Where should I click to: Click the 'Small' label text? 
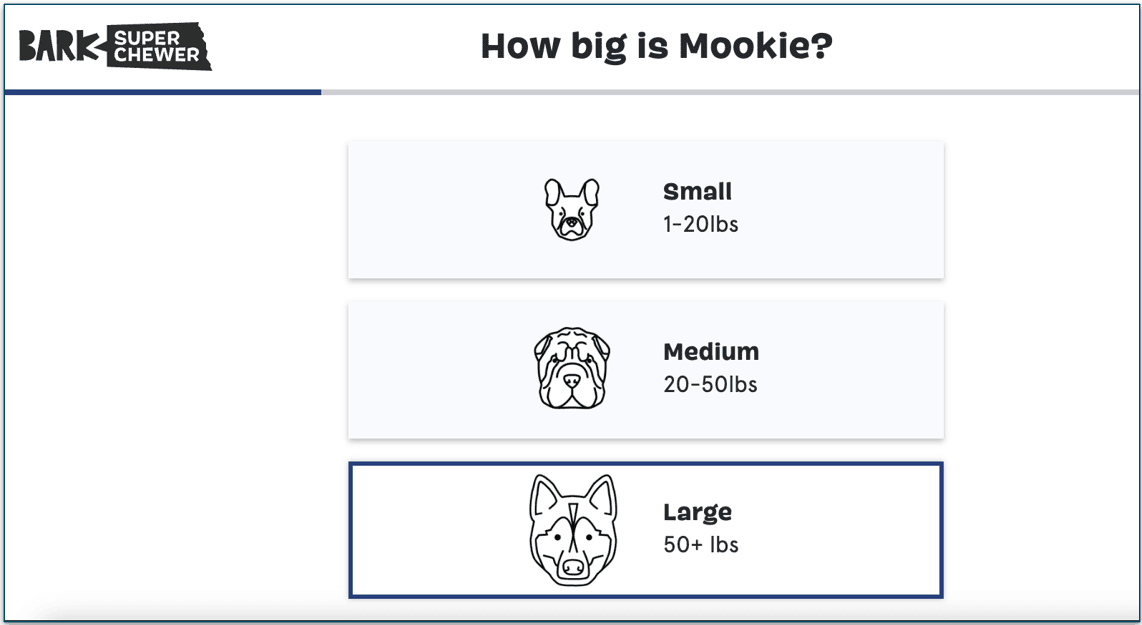697,191
